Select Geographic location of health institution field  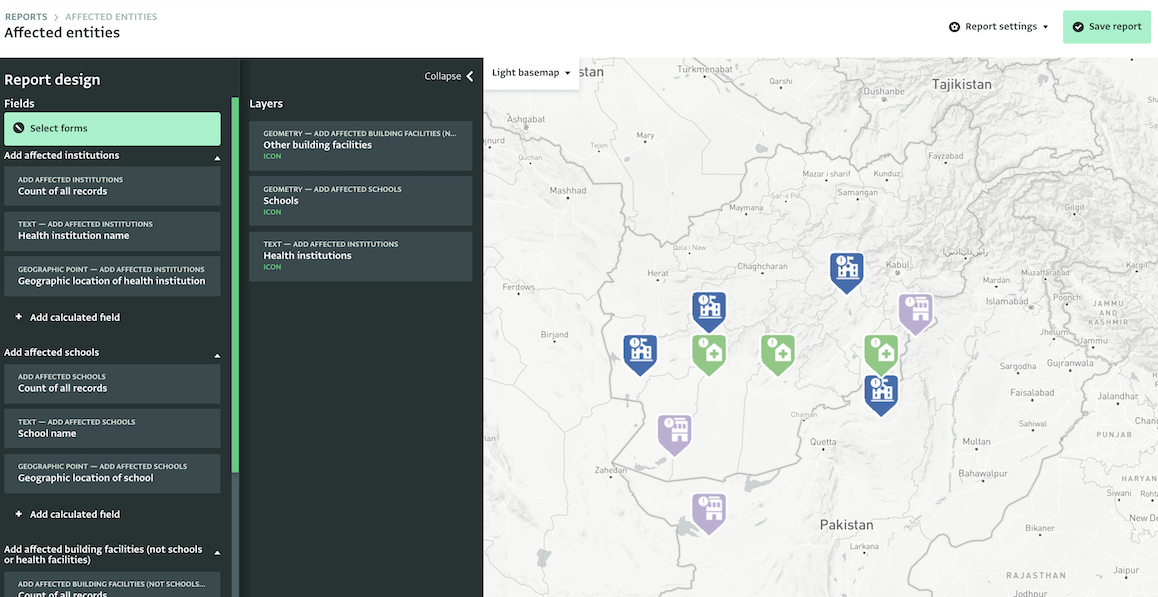112,276
